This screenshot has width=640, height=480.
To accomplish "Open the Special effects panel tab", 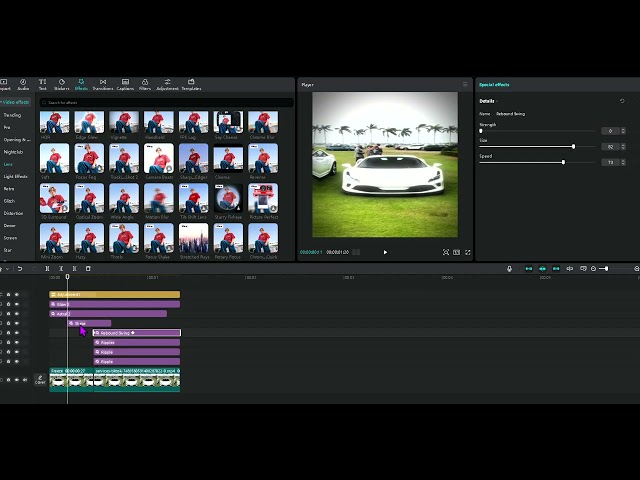I will click(x=494, y=84).
